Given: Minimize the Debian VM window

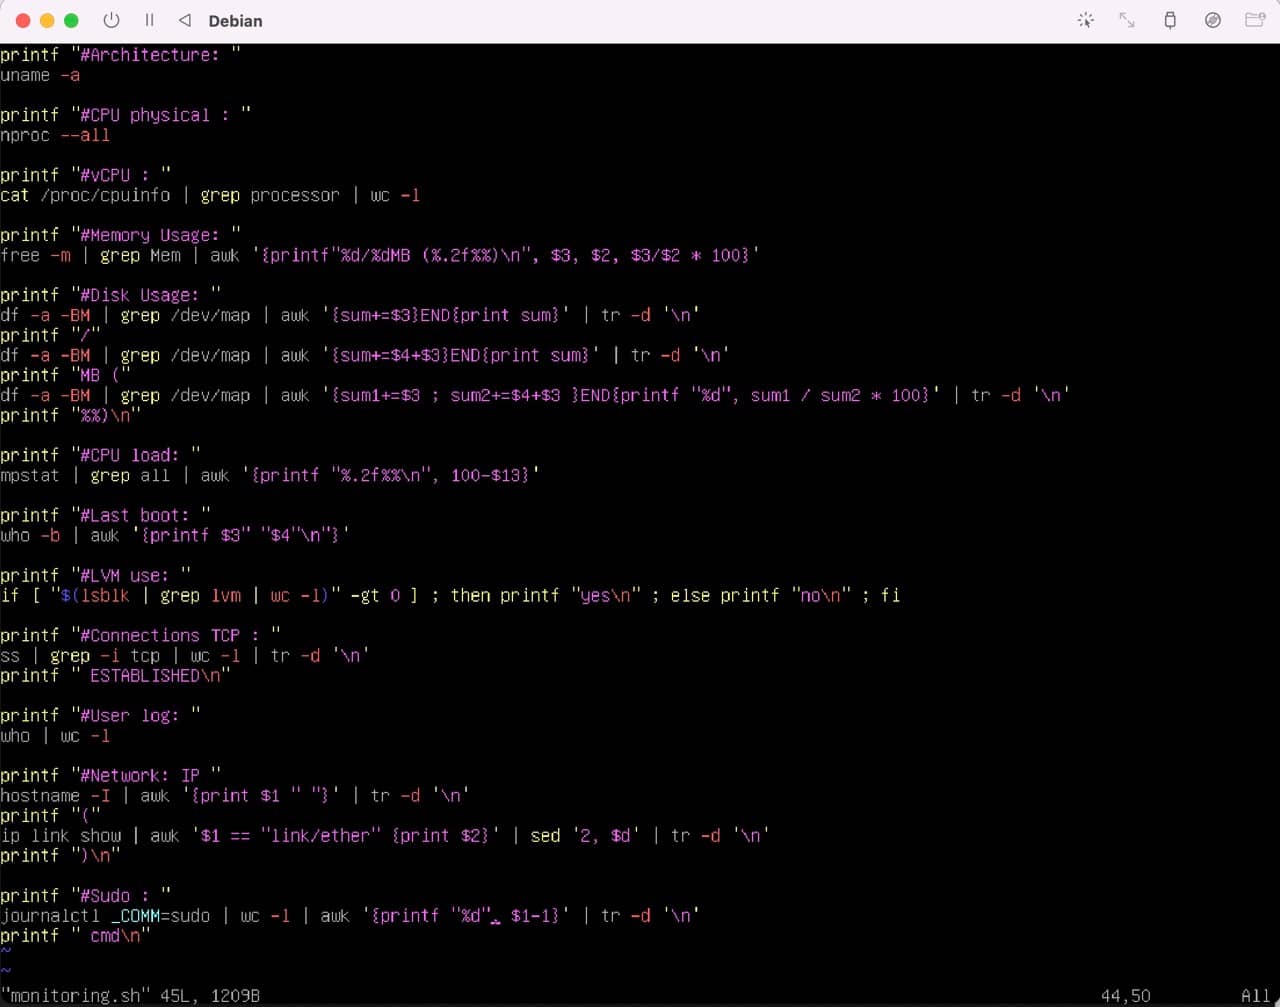Looking at the screenshot, I should [46, 20].
